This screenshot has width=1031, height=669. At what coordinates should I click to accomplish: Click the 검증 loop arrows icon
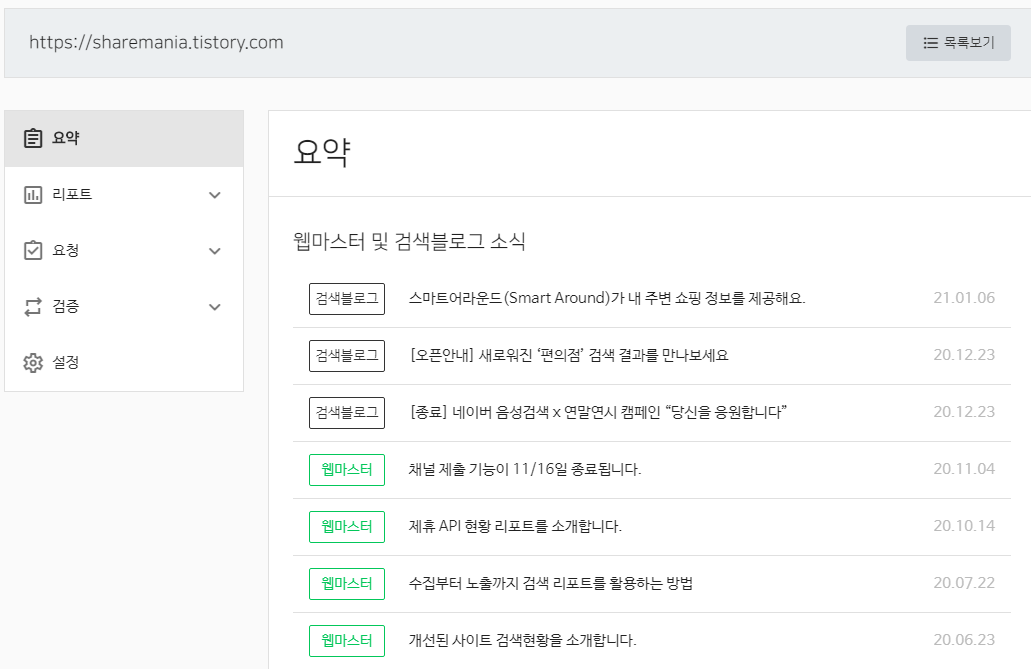click(x=33, y=307)
